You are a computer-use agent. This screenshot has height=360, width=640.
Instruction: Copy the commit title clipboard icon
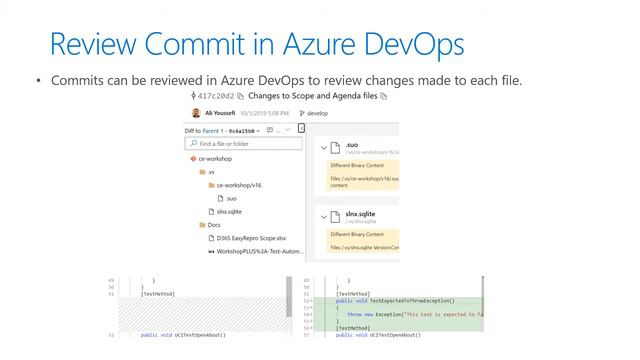coord(383,96)
